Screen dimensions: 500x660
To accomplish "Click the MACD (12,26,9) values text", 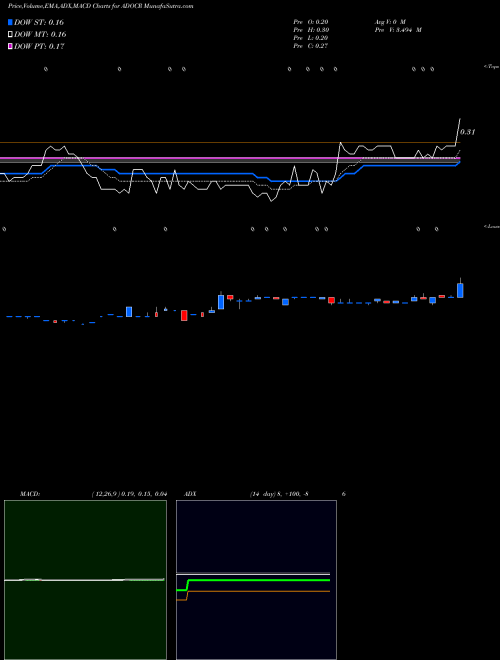I will pos(129,494).
